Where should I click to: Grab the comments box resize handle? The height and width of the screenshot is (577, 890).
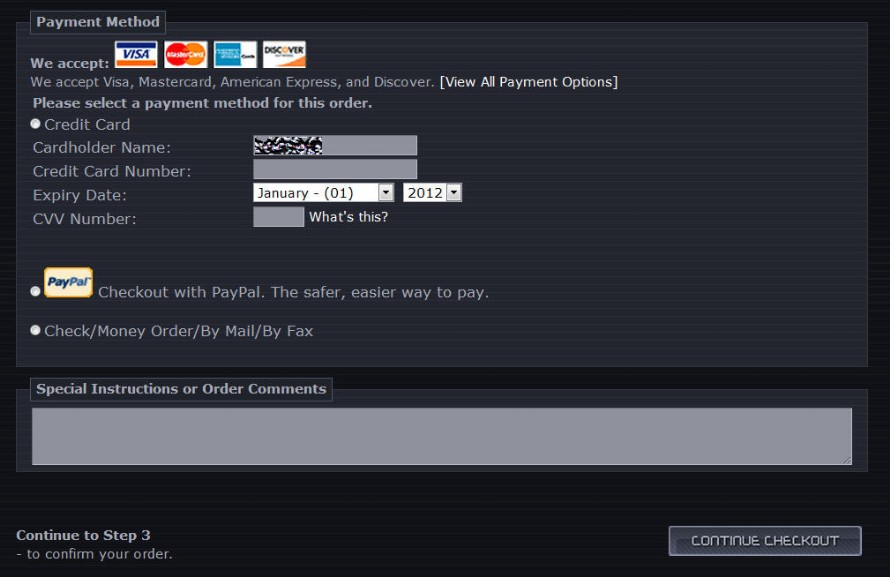[x=847, y=460]
